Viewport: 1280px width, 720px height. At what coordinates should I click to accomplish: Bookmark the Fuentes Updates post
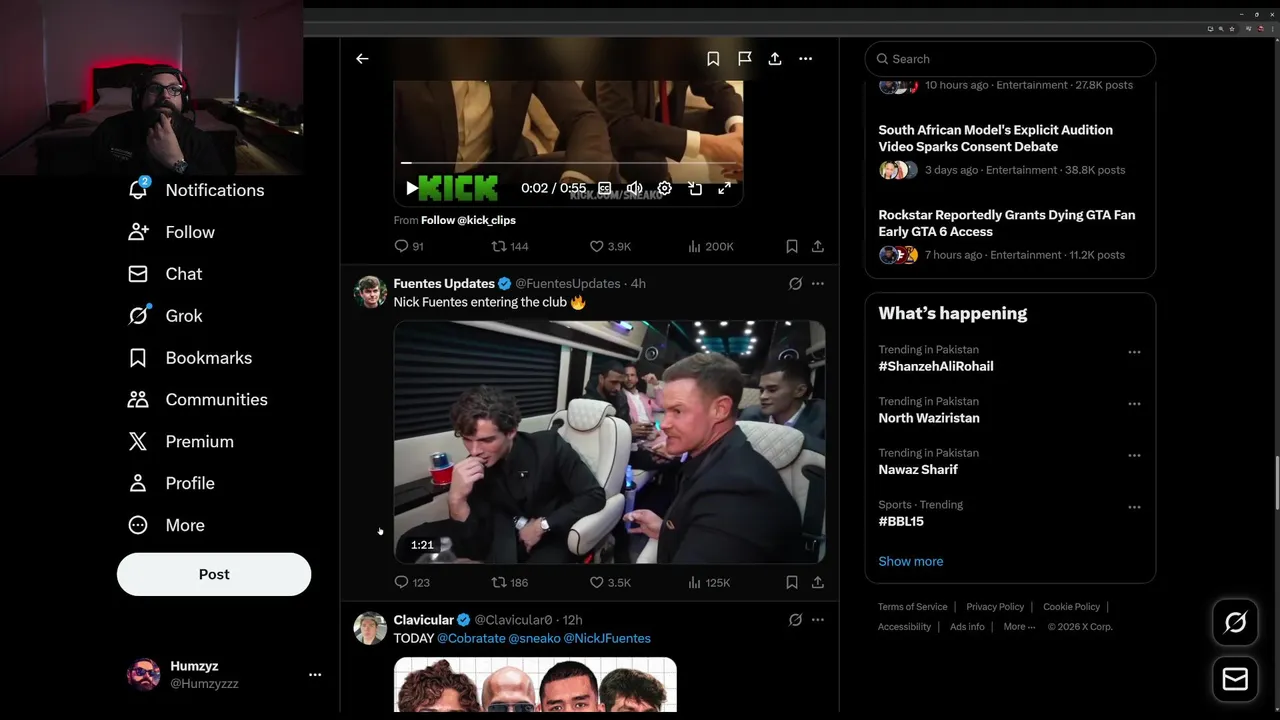click(792, 582)
